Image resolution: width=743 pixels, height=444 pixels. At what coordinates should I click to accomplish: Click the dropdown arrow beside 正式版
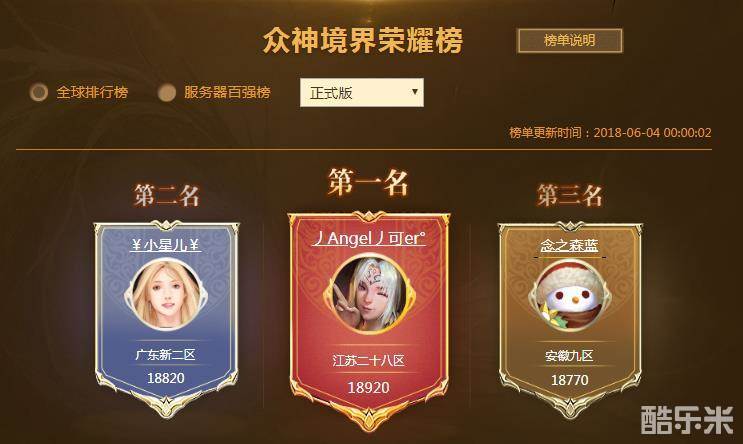415,91
